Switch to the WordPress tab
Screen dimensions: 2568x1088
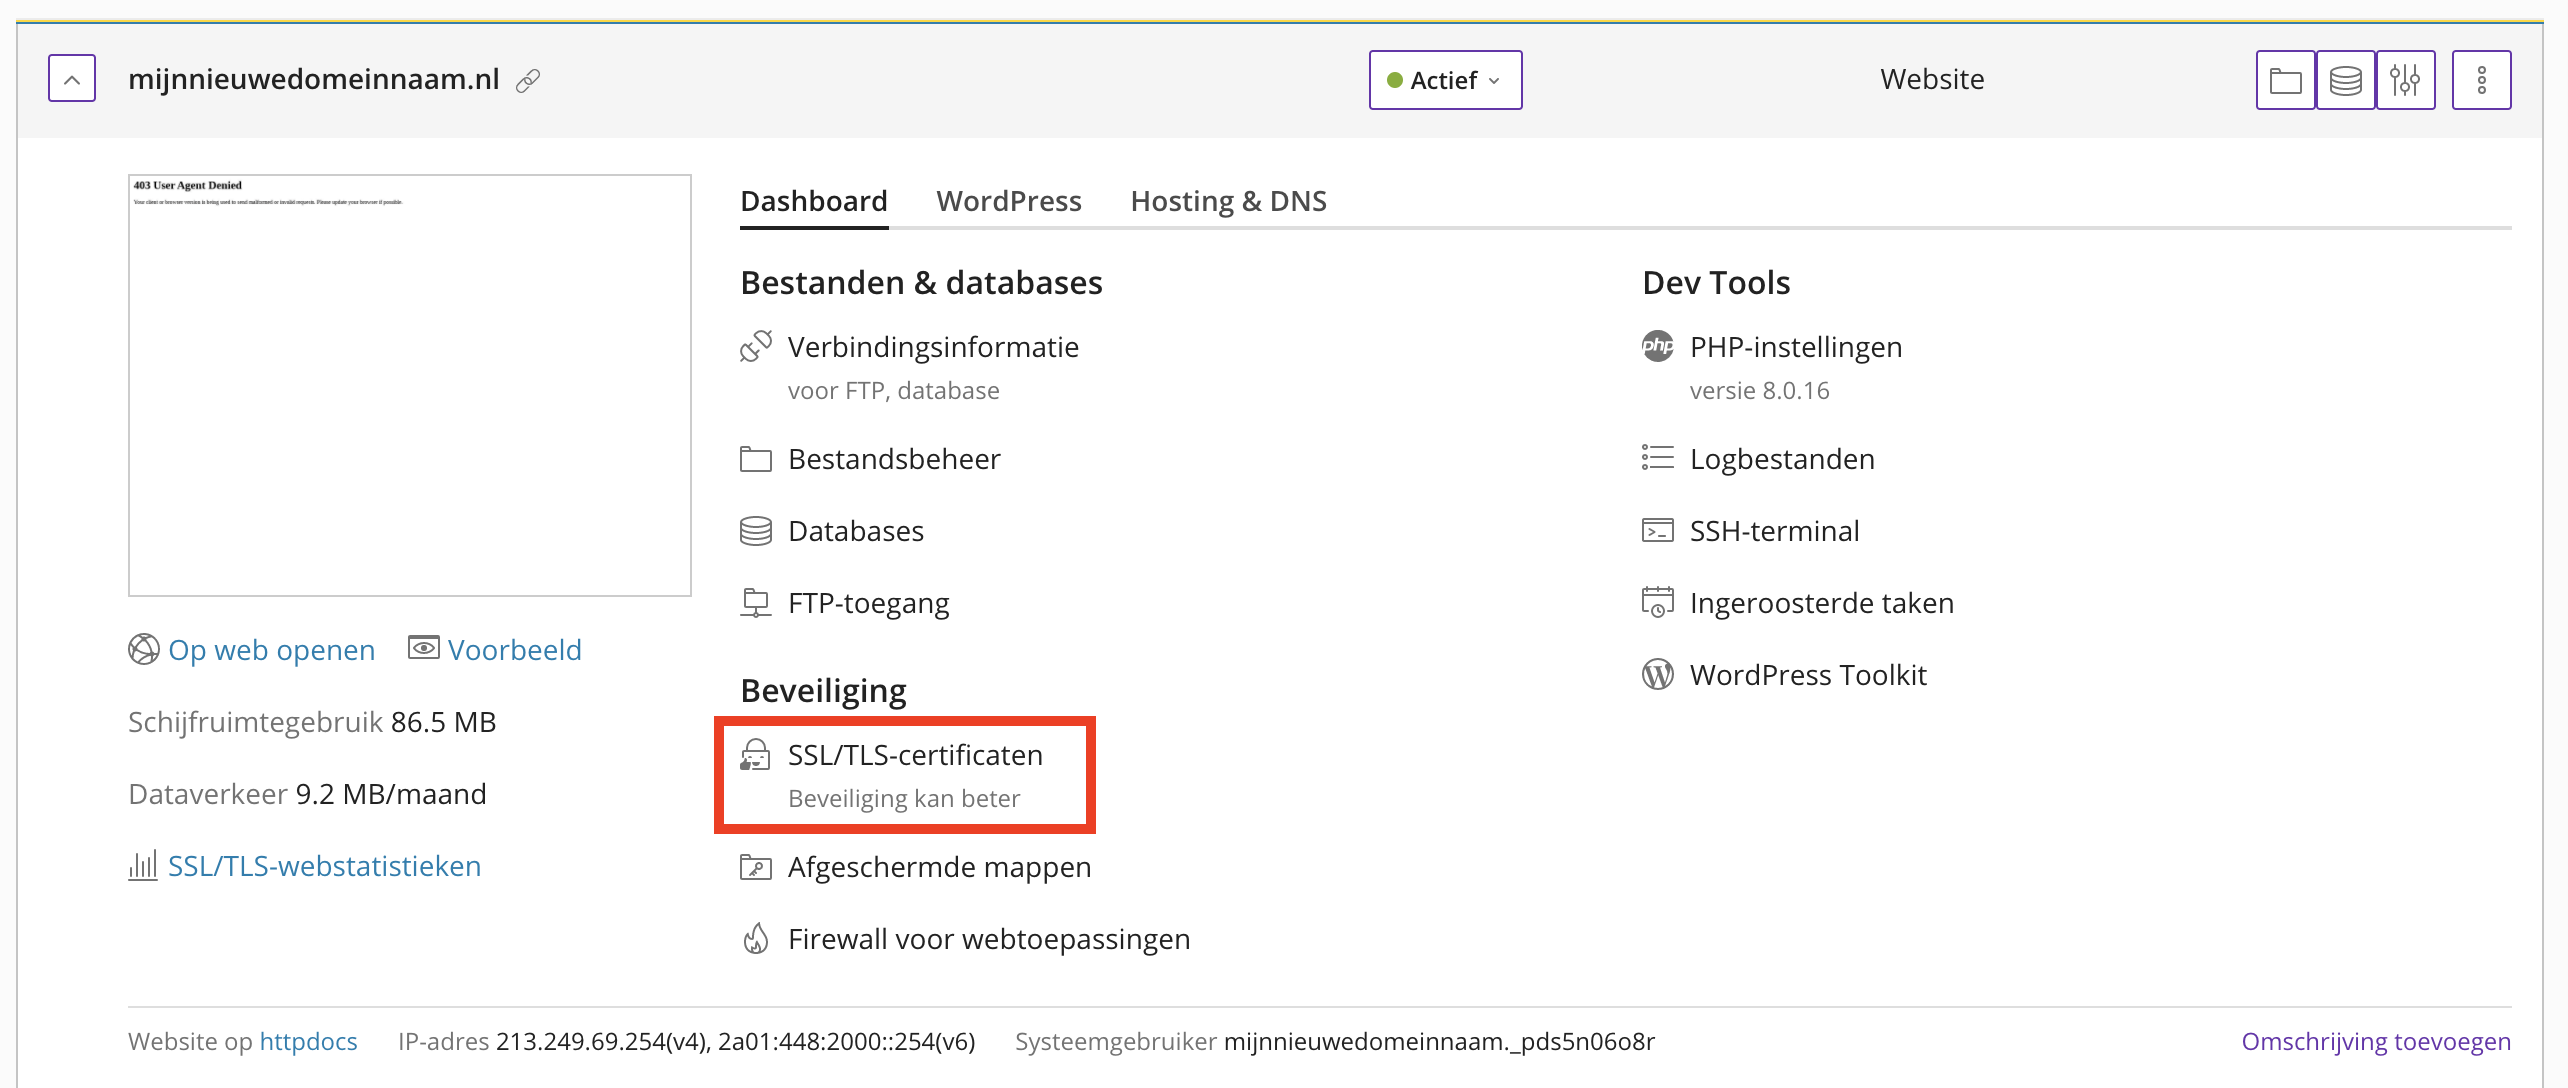1009,201
